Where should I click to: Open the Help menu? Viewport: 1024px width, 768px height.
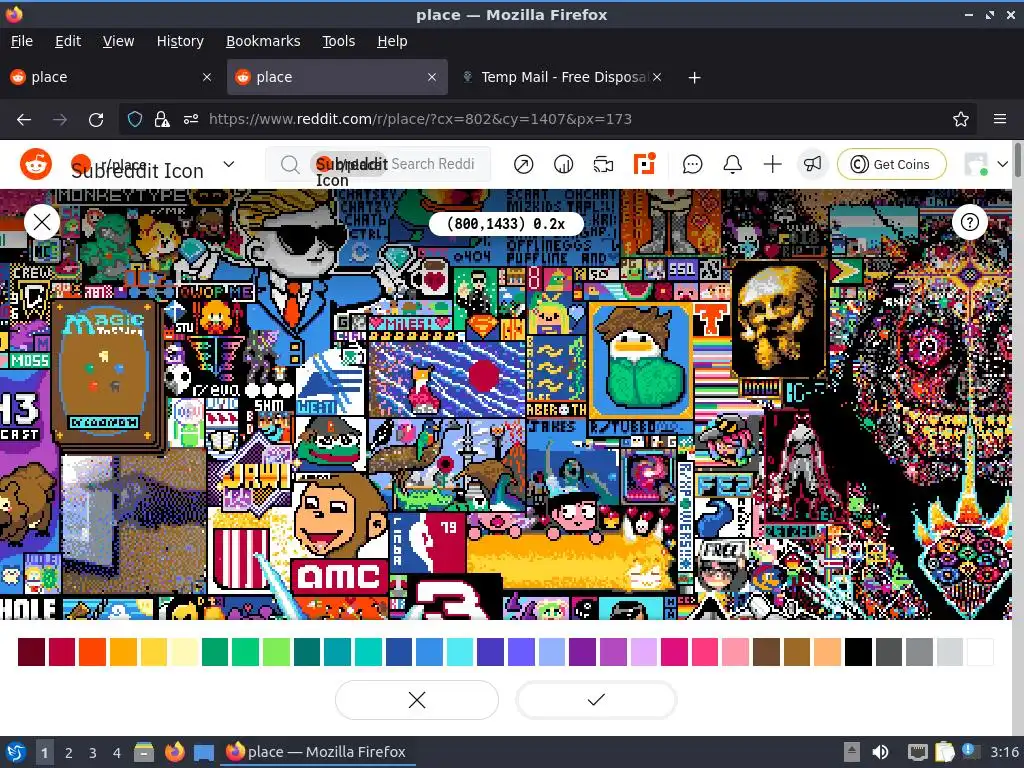(x=392, y=41)
